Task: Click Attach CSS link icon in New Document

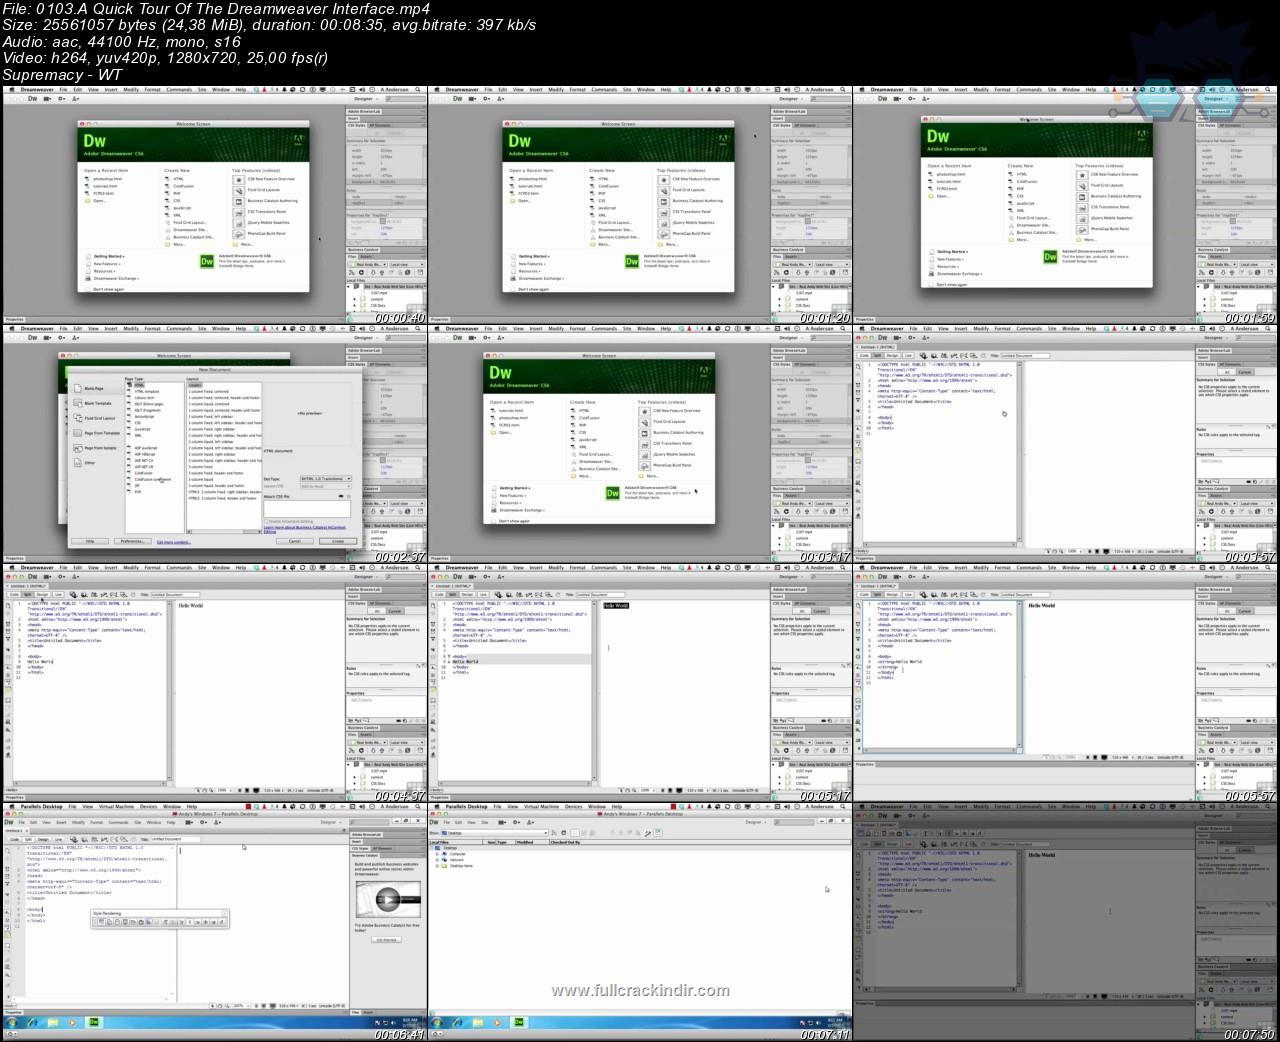Action: tap(341, 496)
